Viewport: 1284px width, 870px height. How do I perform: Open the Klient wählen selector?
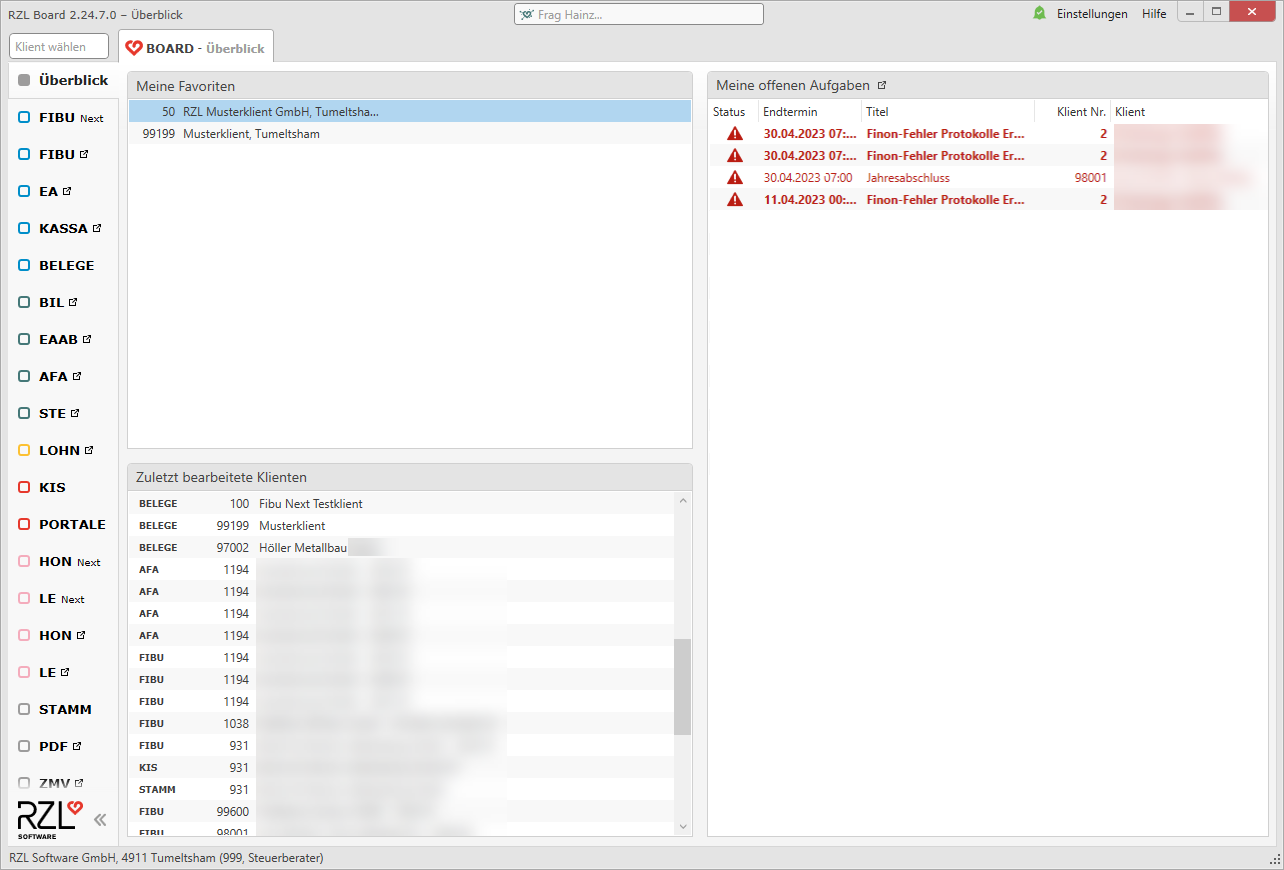click(58, 46)
